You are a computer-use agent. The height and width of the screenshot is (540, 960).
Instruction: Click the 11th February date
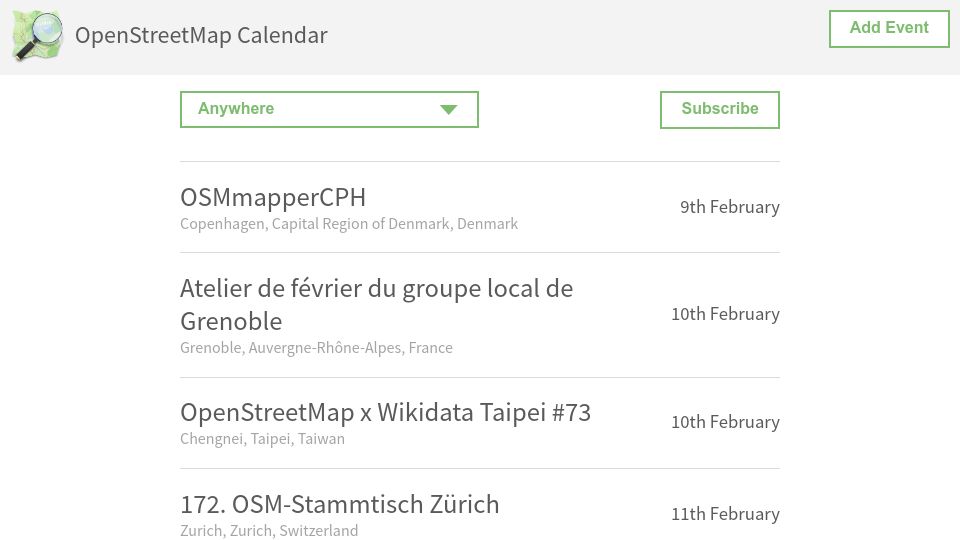click(726, 514)
